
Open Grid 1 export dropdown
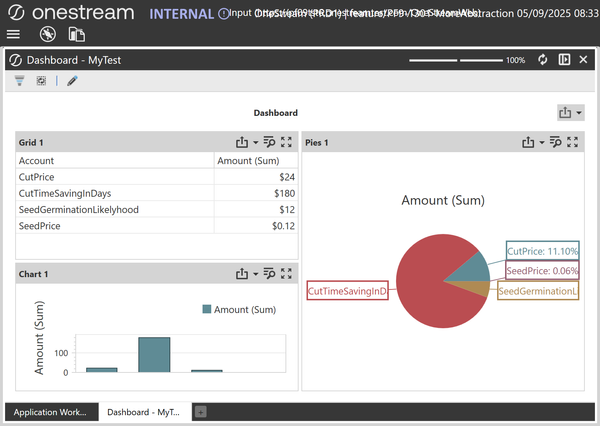point(246,143)
